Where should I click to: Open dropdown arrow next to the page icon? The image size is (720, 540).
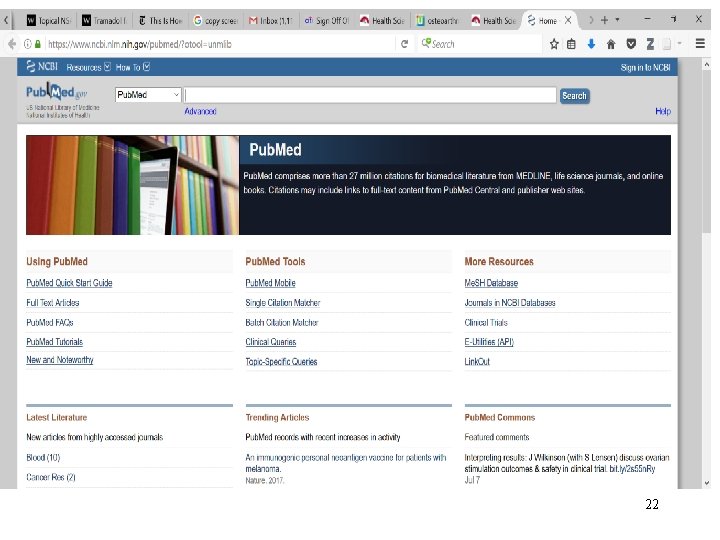point(680,44)
